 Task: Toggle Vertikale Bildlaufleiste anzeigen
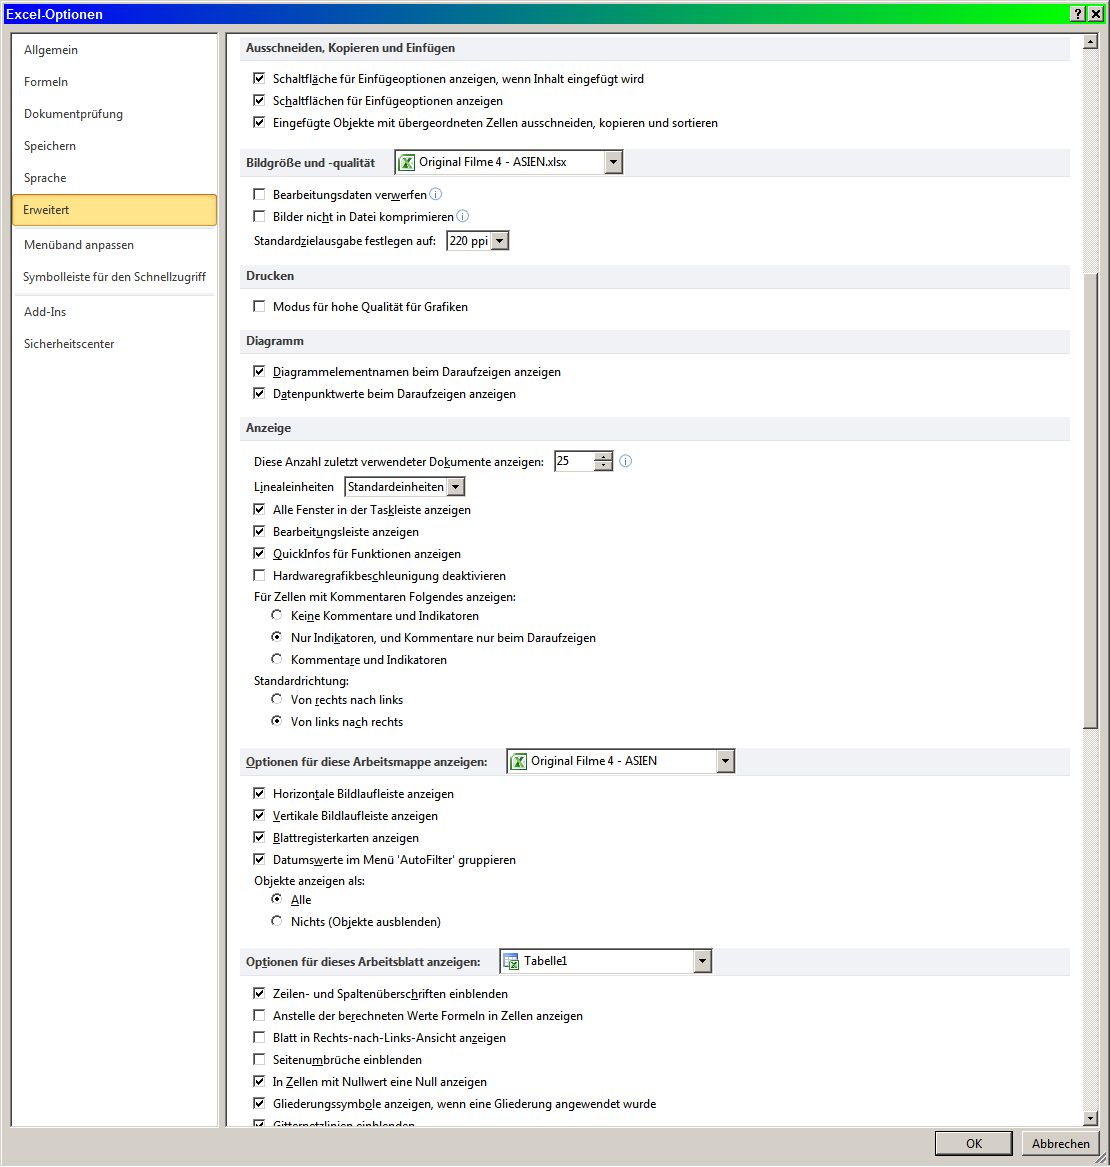(x=259, y=816)
